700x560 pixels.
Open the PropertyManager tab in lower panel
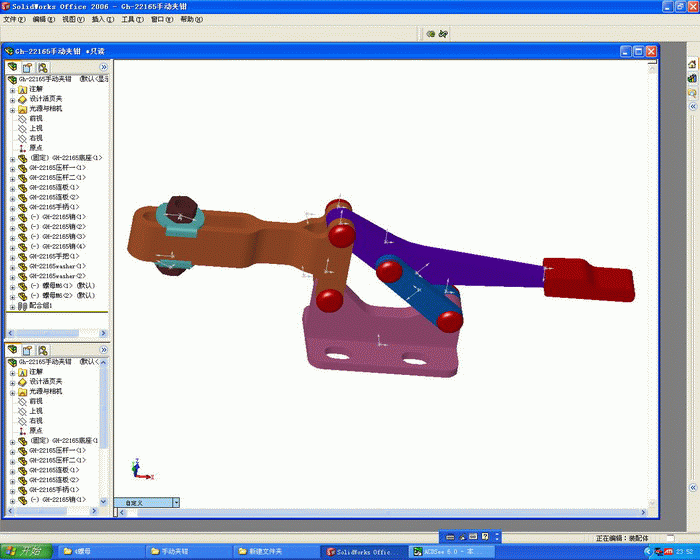click(x=28, y=350)
